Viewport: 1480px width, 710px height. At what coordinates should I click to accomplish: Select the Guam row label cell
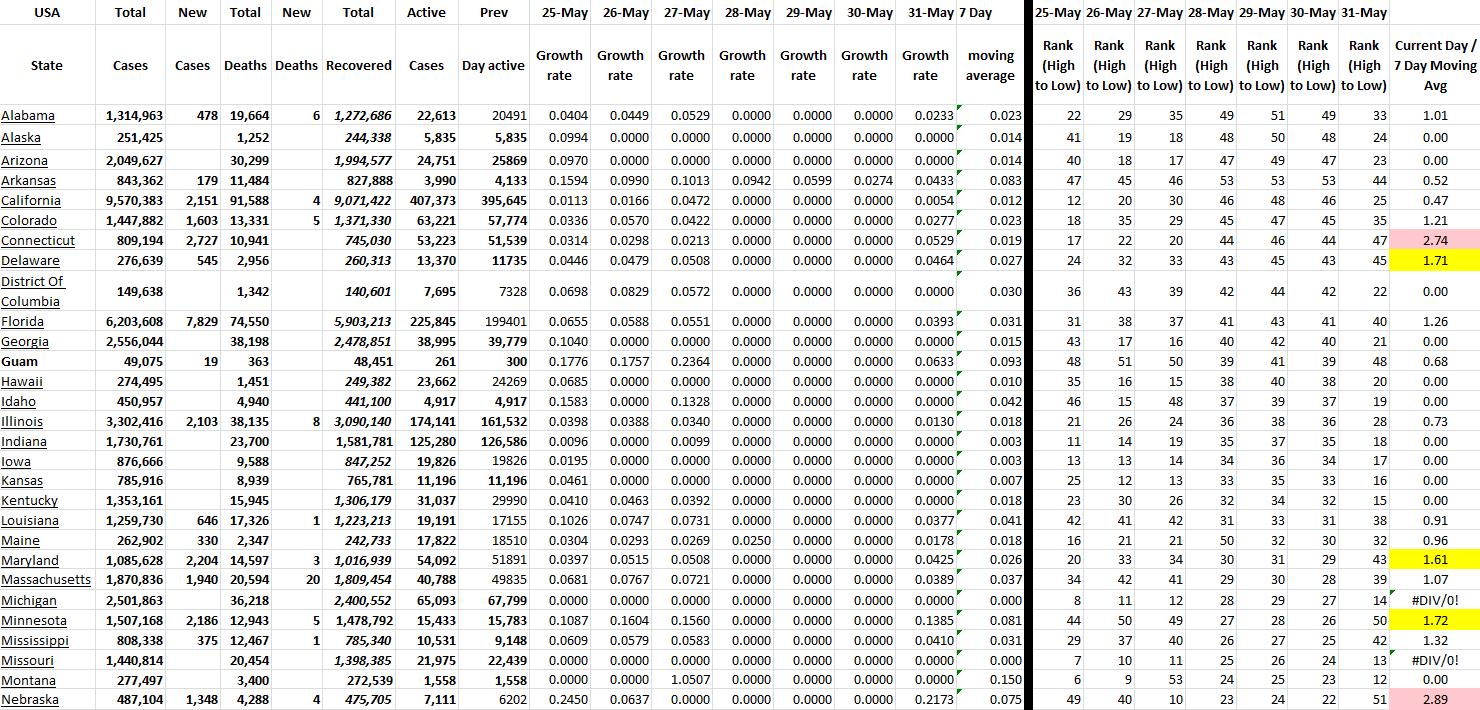click(20, 361)
